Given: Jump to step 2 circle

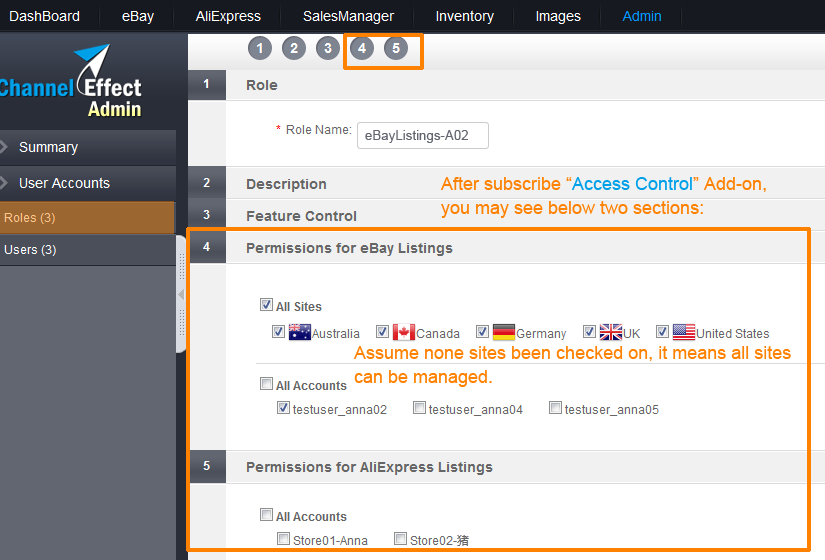Looking at the screenshot, I should (x=294, y=48).
